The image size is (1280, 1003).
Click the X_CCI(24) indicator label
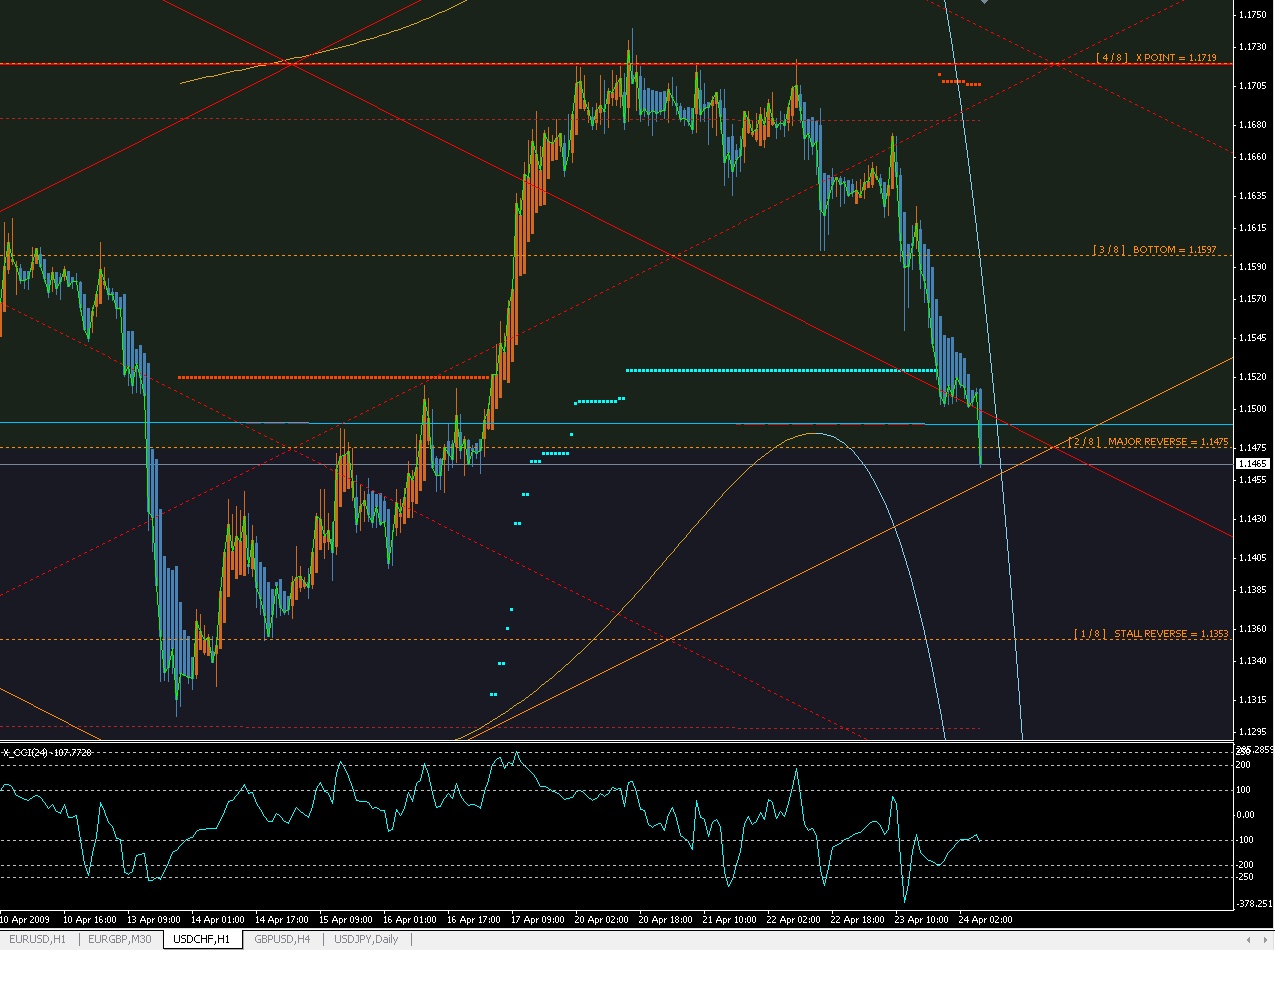click(47, 752)
